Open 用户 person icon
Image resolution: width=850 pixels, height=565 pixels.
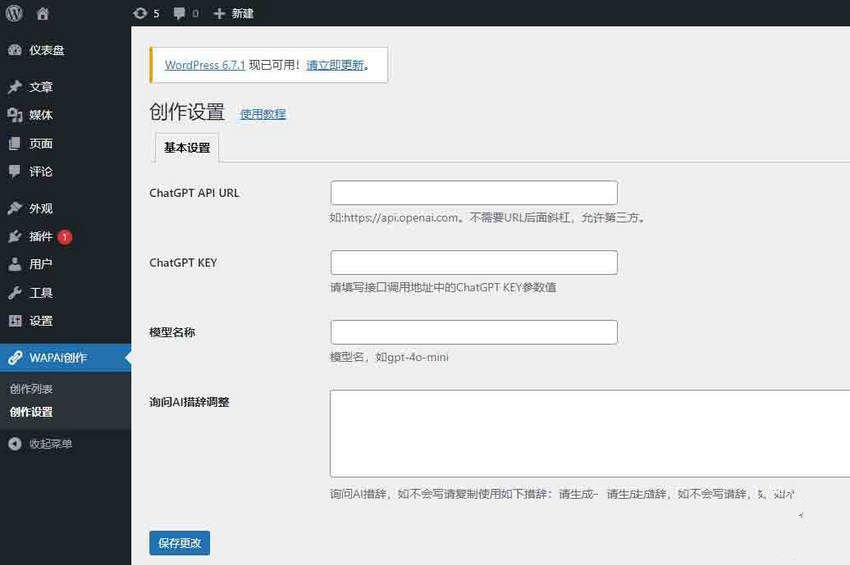(15, 264)
